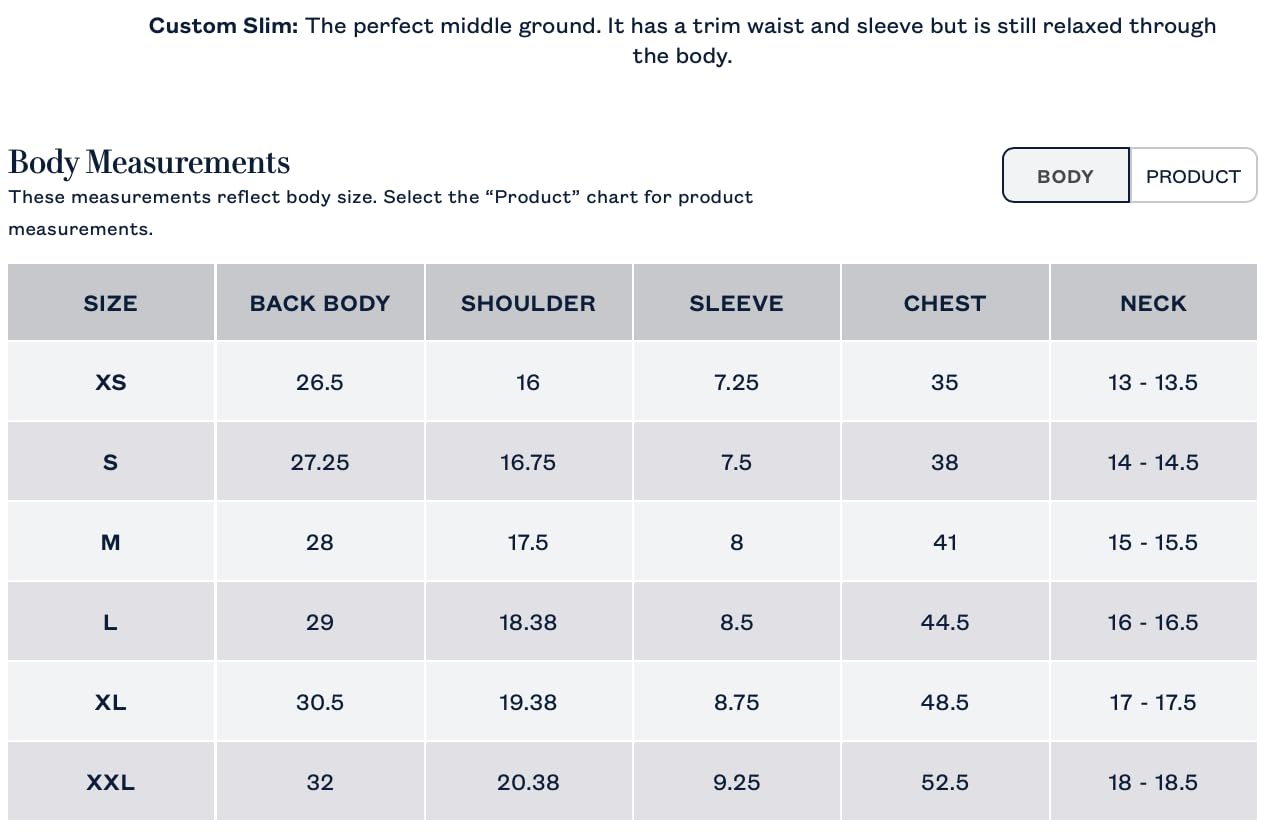1272x836 pixels.
Task: Click the SLEEVE column header
Action: tap(736, 303)
